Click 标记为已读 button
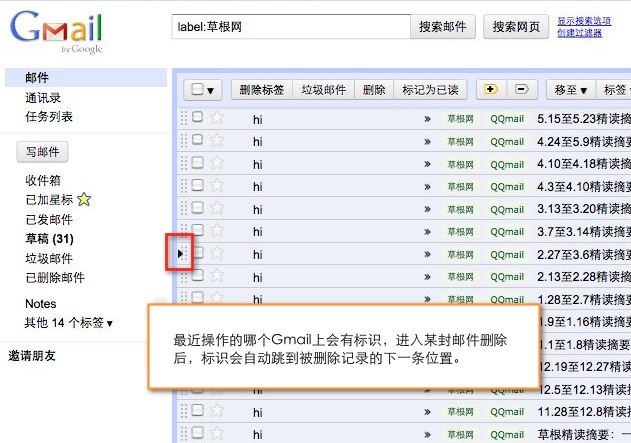This screenshot has height=443, width=631. 430,89
